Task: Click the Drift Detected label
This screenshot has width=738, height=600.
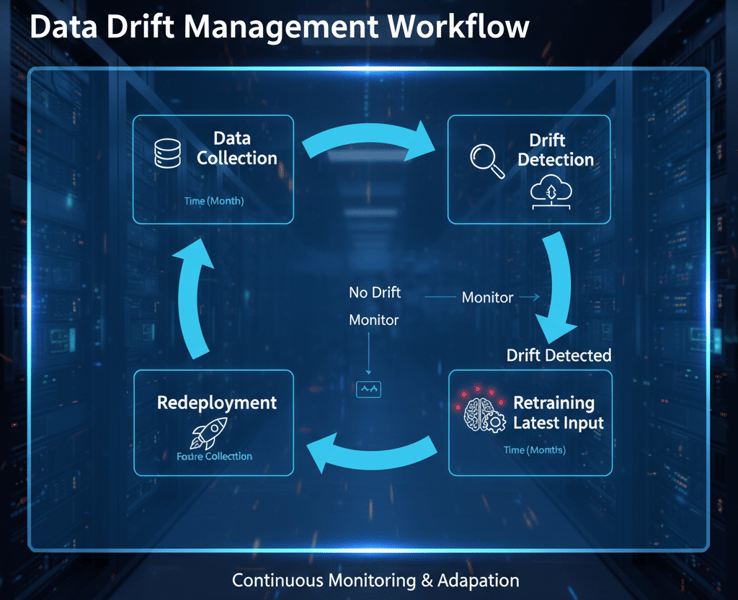Action: click(x=558, y=355)
